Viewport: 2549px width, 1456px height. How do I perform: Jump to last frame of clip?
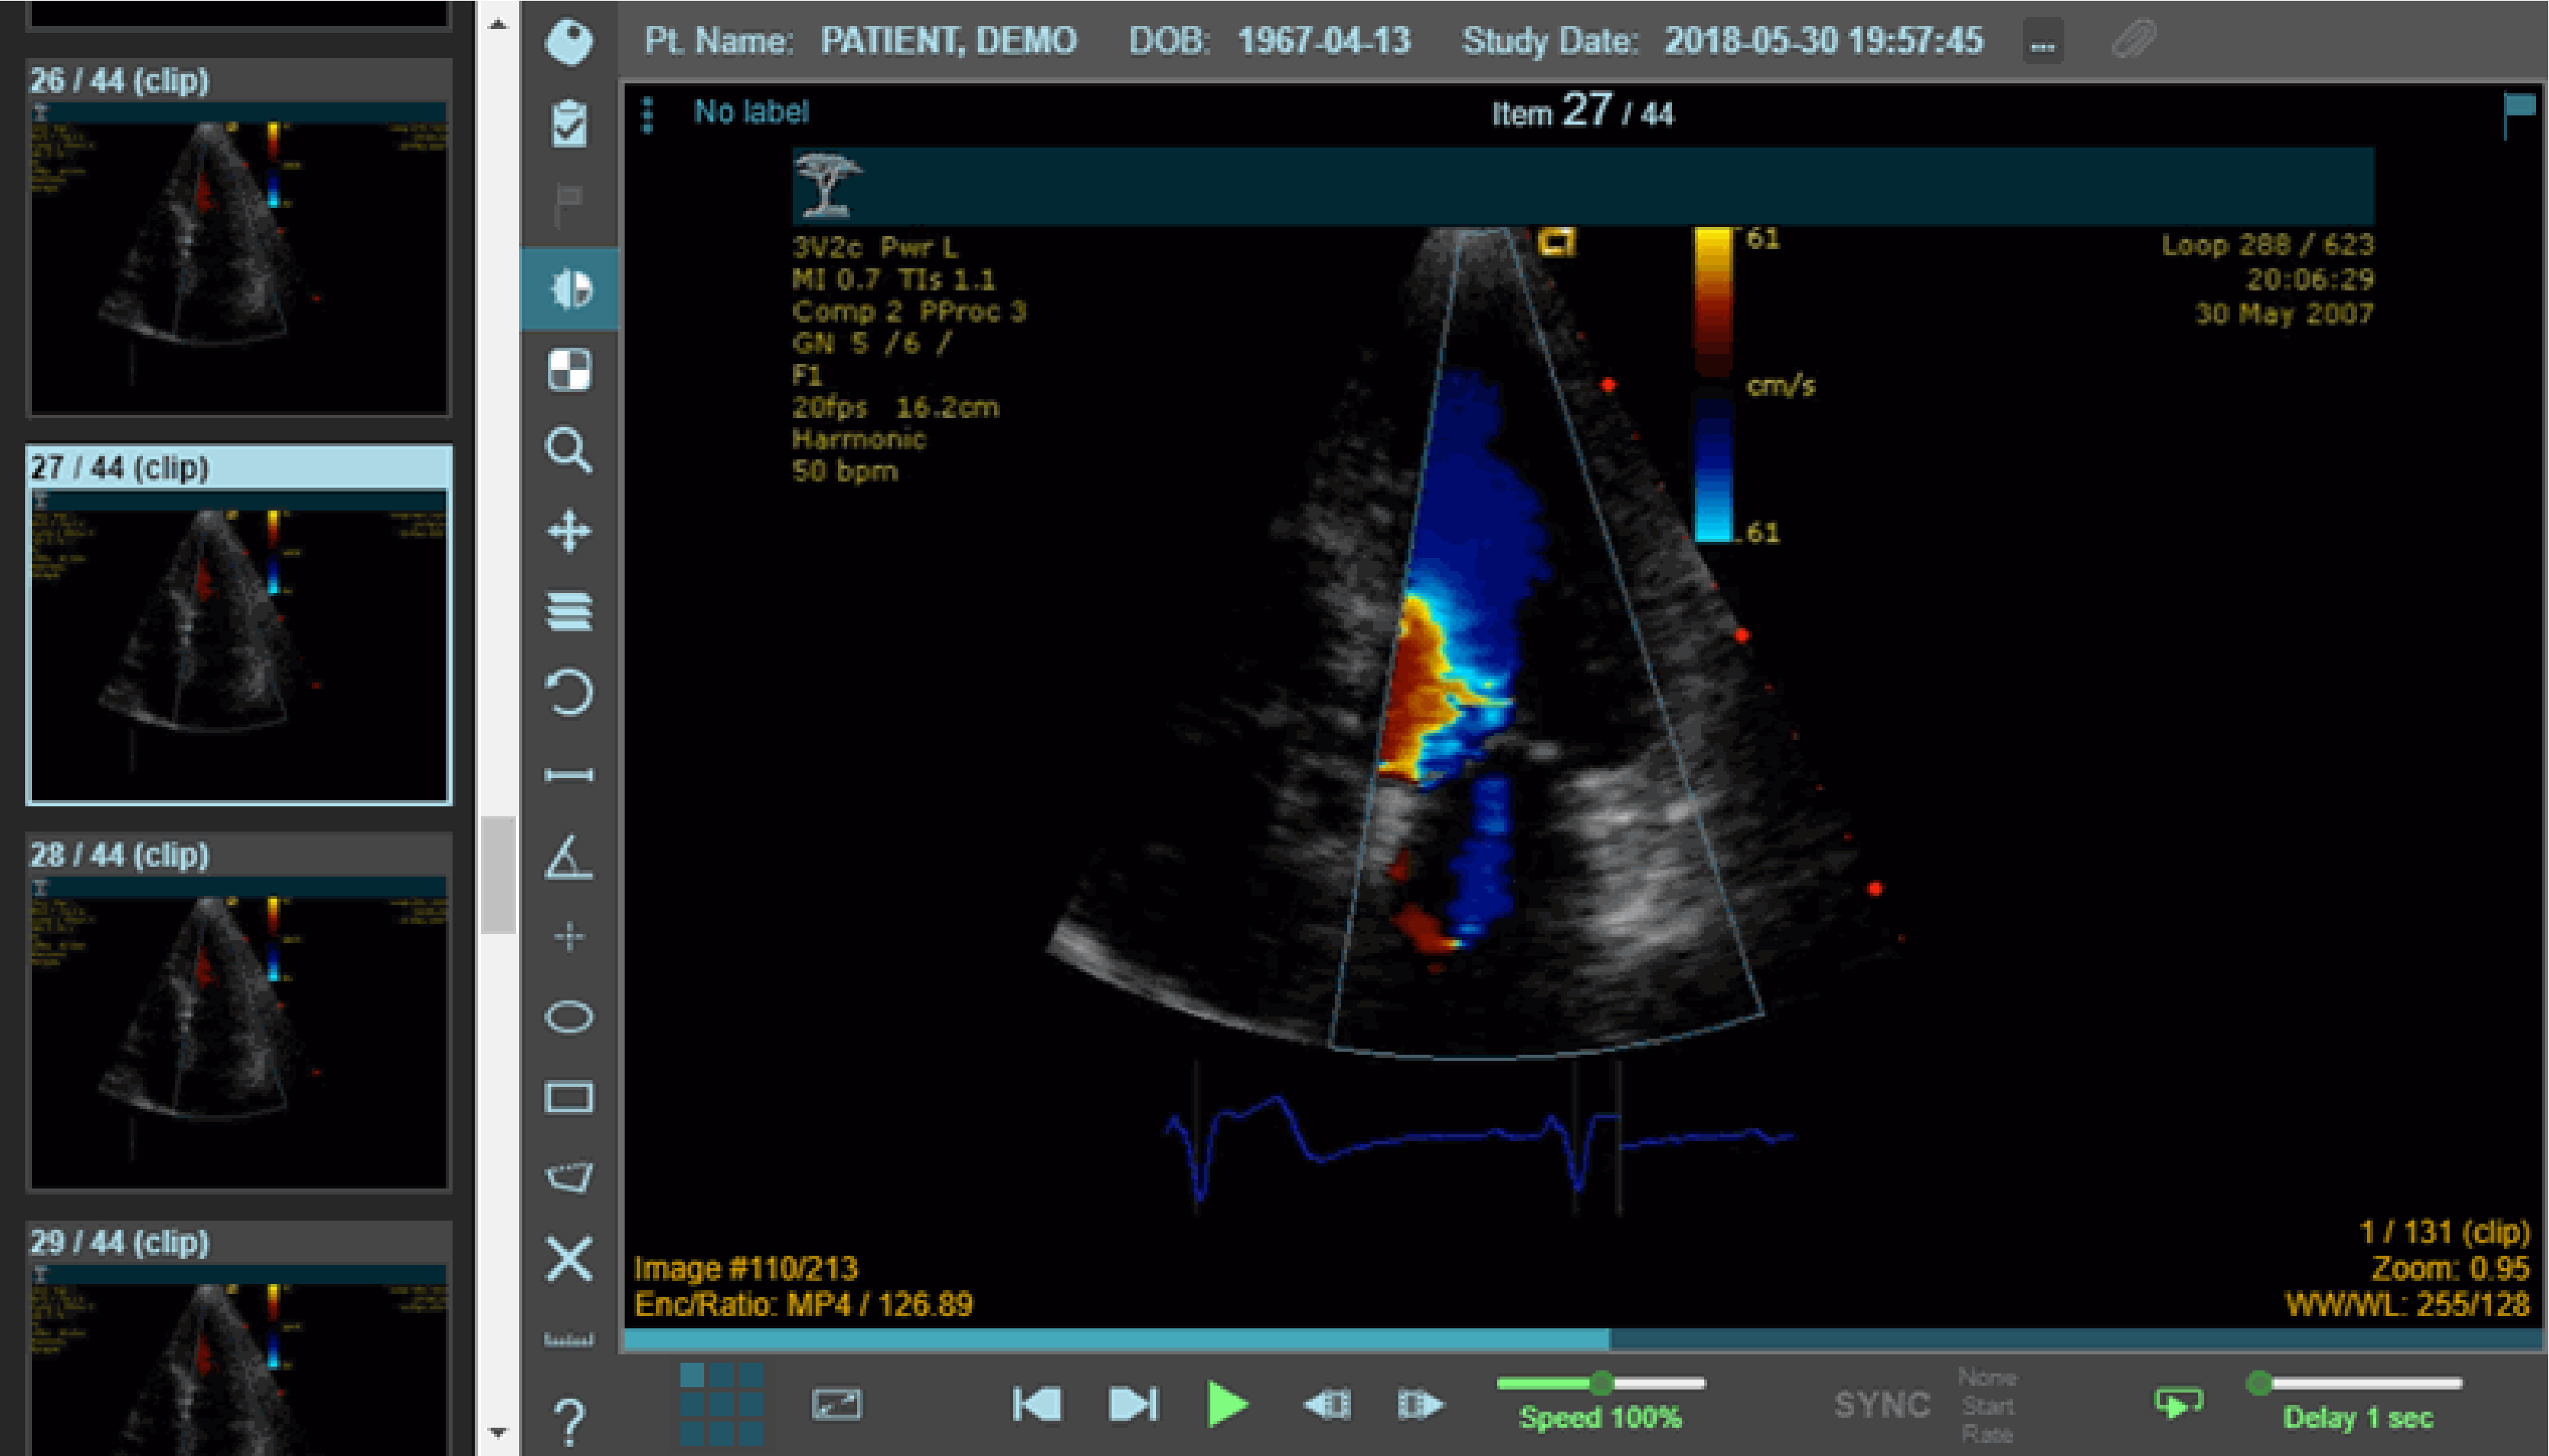coord(1133,1404)
